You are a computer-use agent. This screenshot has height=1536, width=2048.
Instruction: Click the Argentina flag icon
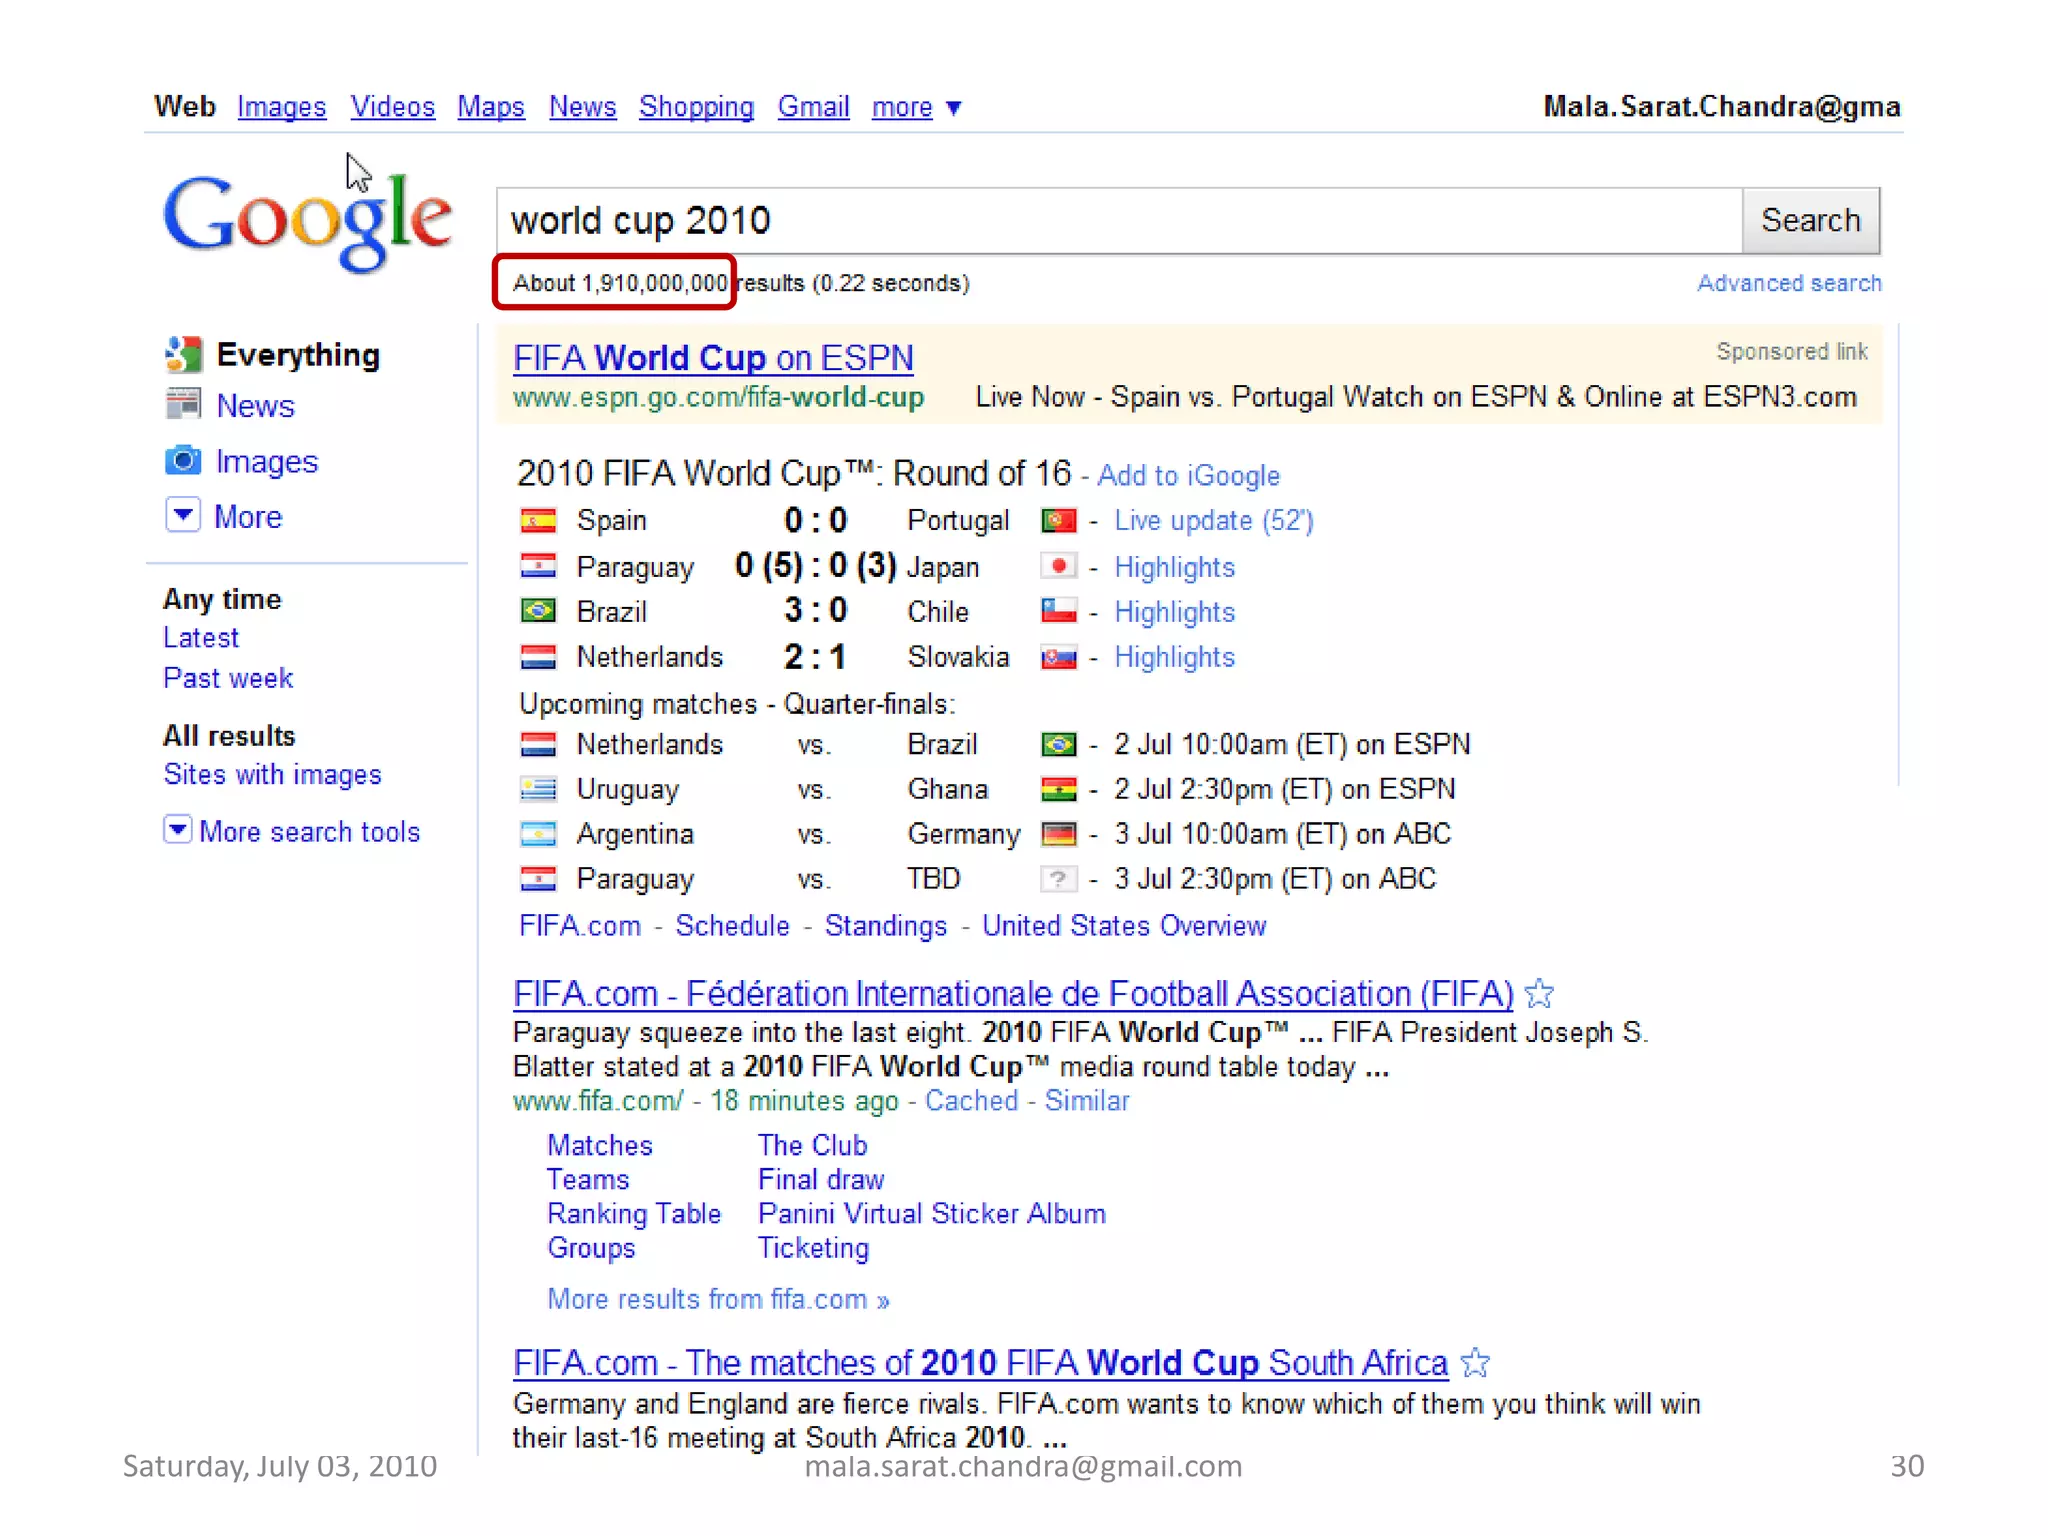pyautogui.click(x=538, y=834)
